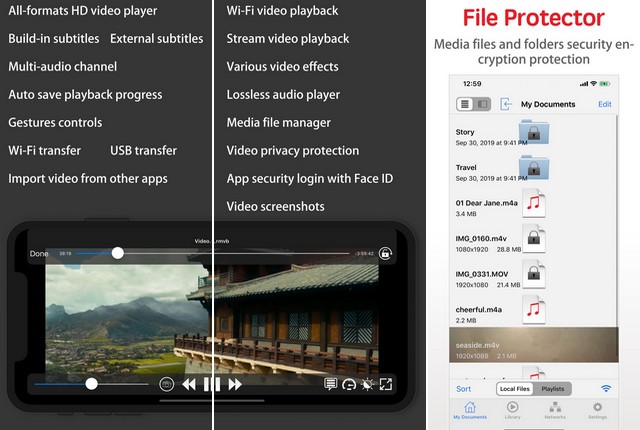Image resolution: width=640 pixels, height=430 pixels.
Task: Open 01 Dear Jane.m4a music file icon
Action: (534, 203)
